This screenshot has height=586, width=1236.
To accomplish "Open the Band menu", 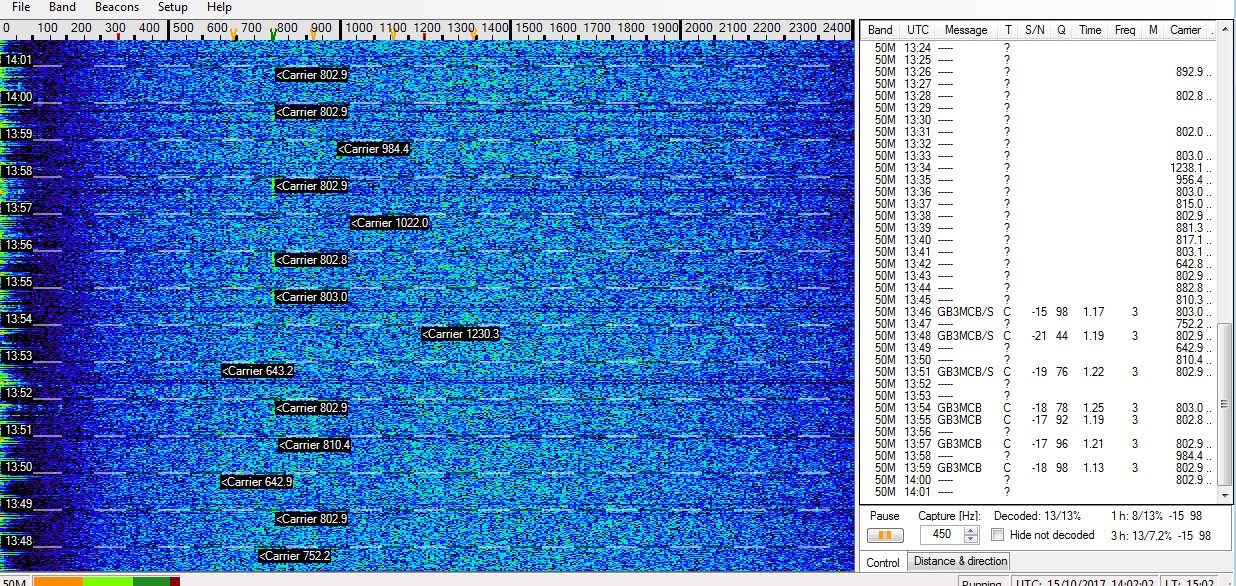I will 62,7.
